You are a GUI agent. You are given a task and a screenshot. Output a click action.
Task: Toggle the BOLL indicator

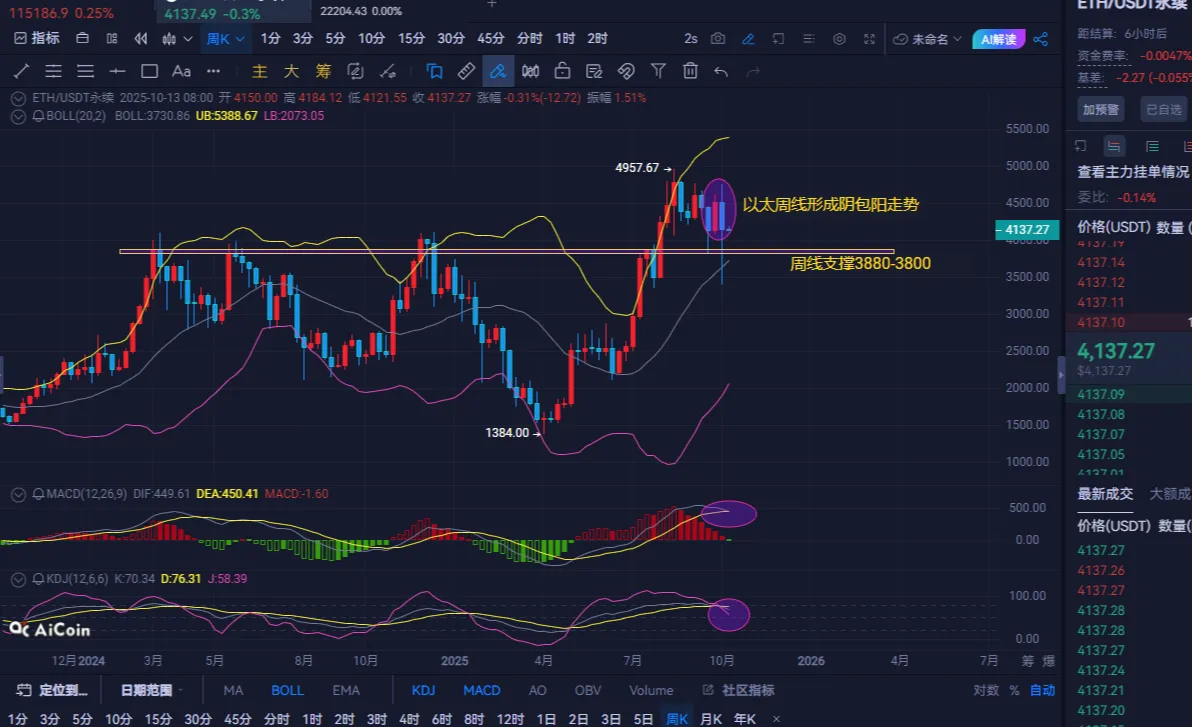tap(288, 690)
